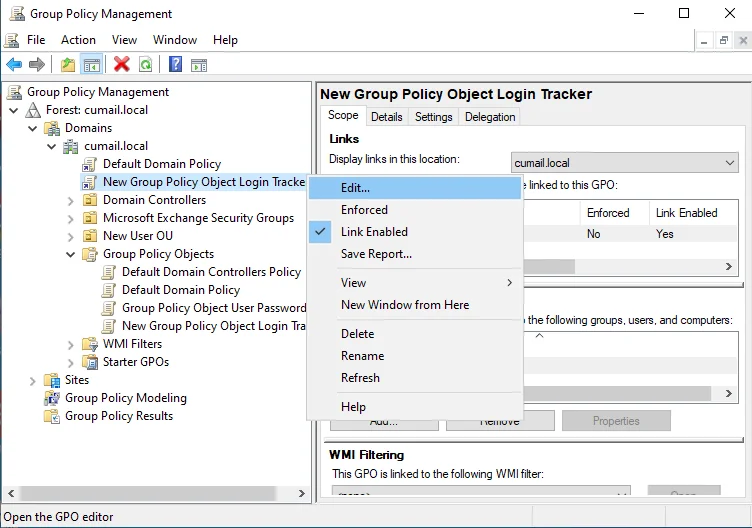The height and width of the screenshot is (528, 752).
Task: Choose Rename from the context menu
Action: click(415, 356)
